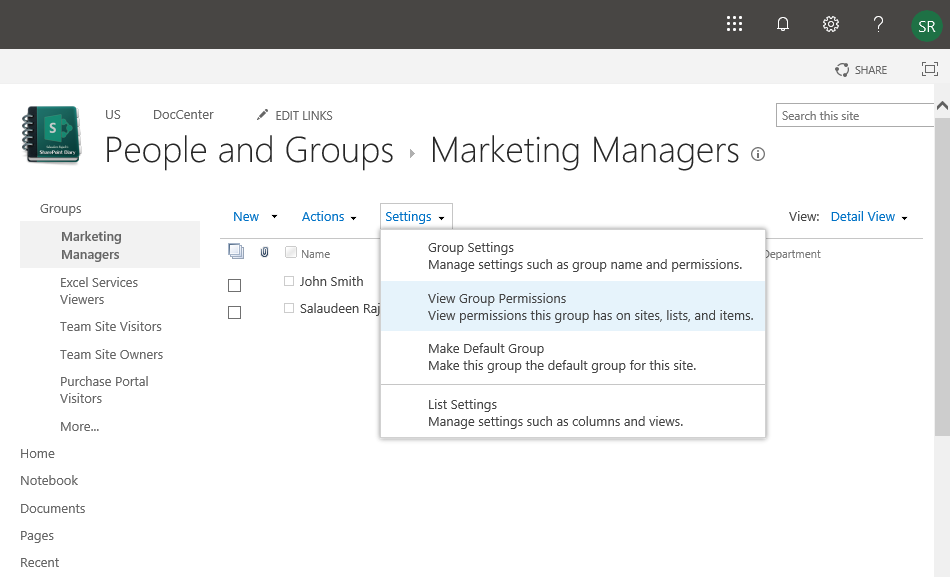The image size is (950, 577).
Task: Open help with the question mark icon
Action: [878, 23]
